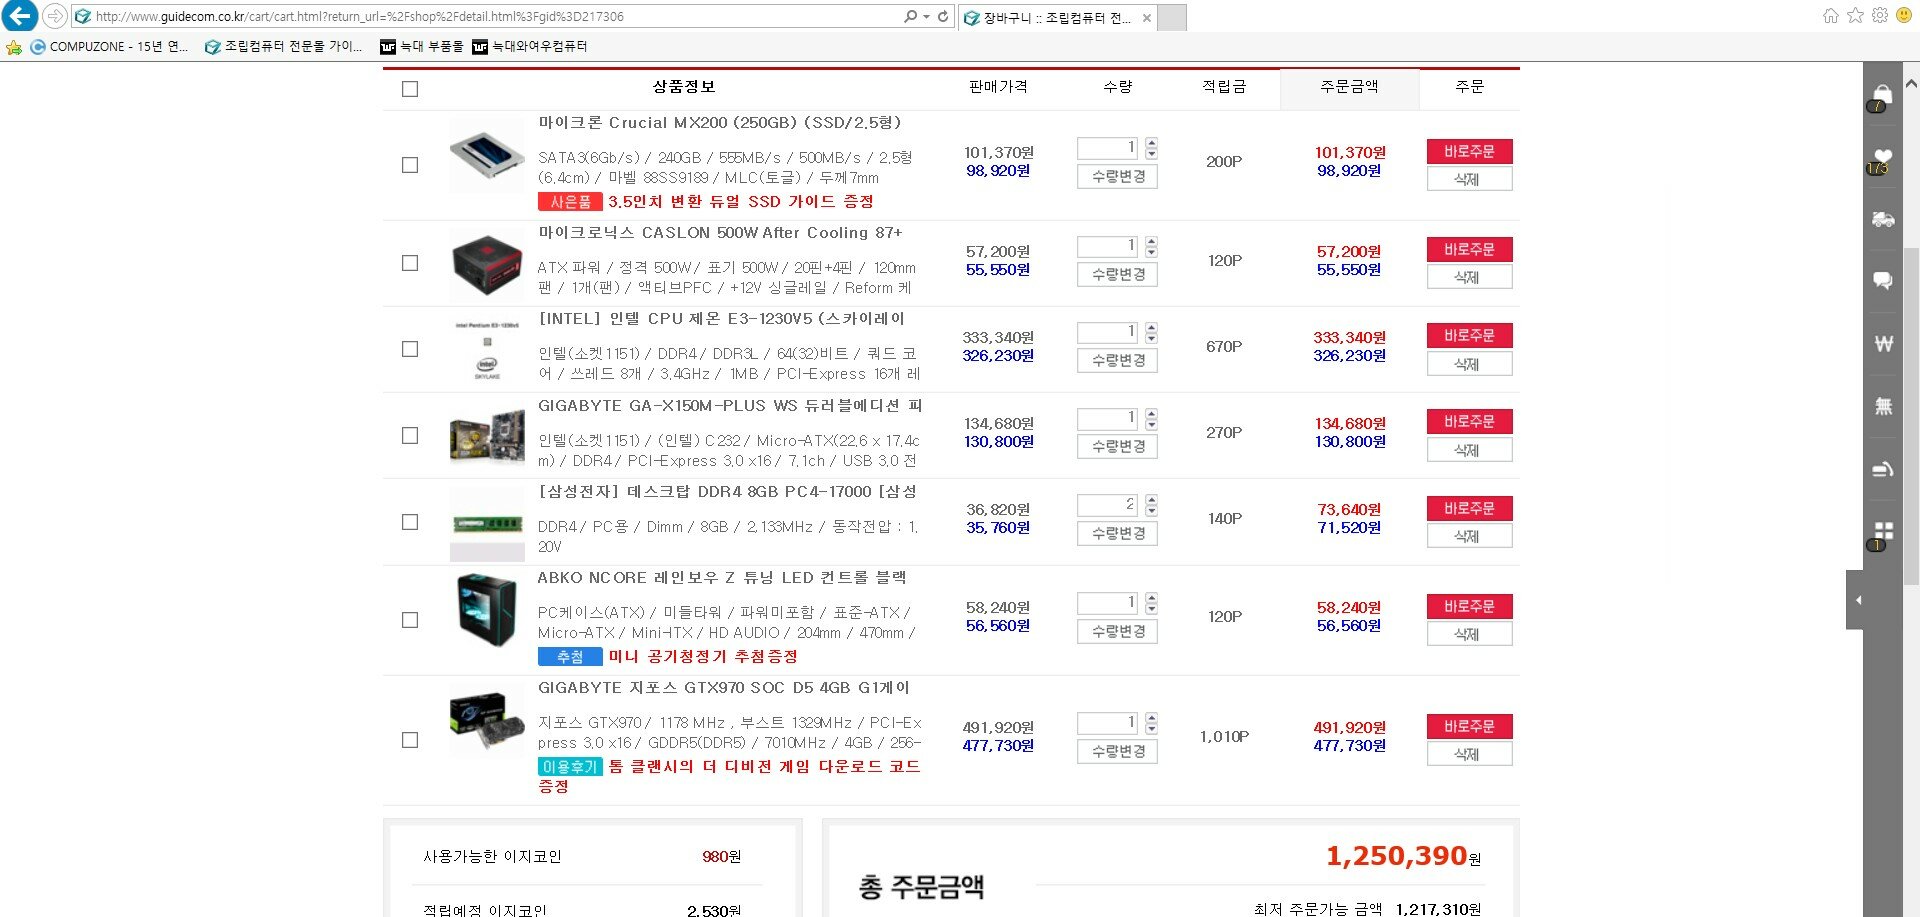The height and width of the screenshot is (917, 1920).
Task: Open the COMPUZONE bookmark in favorites bar
Action: pyautogui.click(x=109, y=47)
